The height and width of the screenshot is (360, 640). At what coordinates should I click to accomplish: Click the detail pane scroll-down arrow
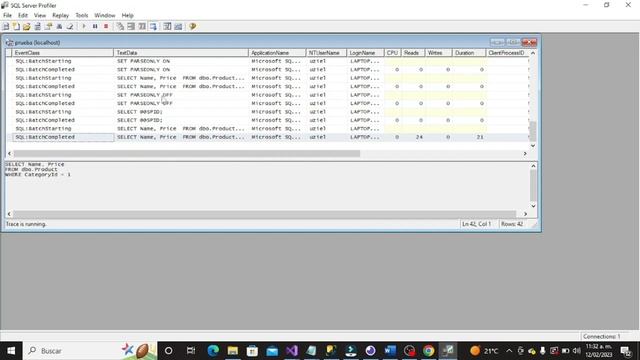(533, 206)
